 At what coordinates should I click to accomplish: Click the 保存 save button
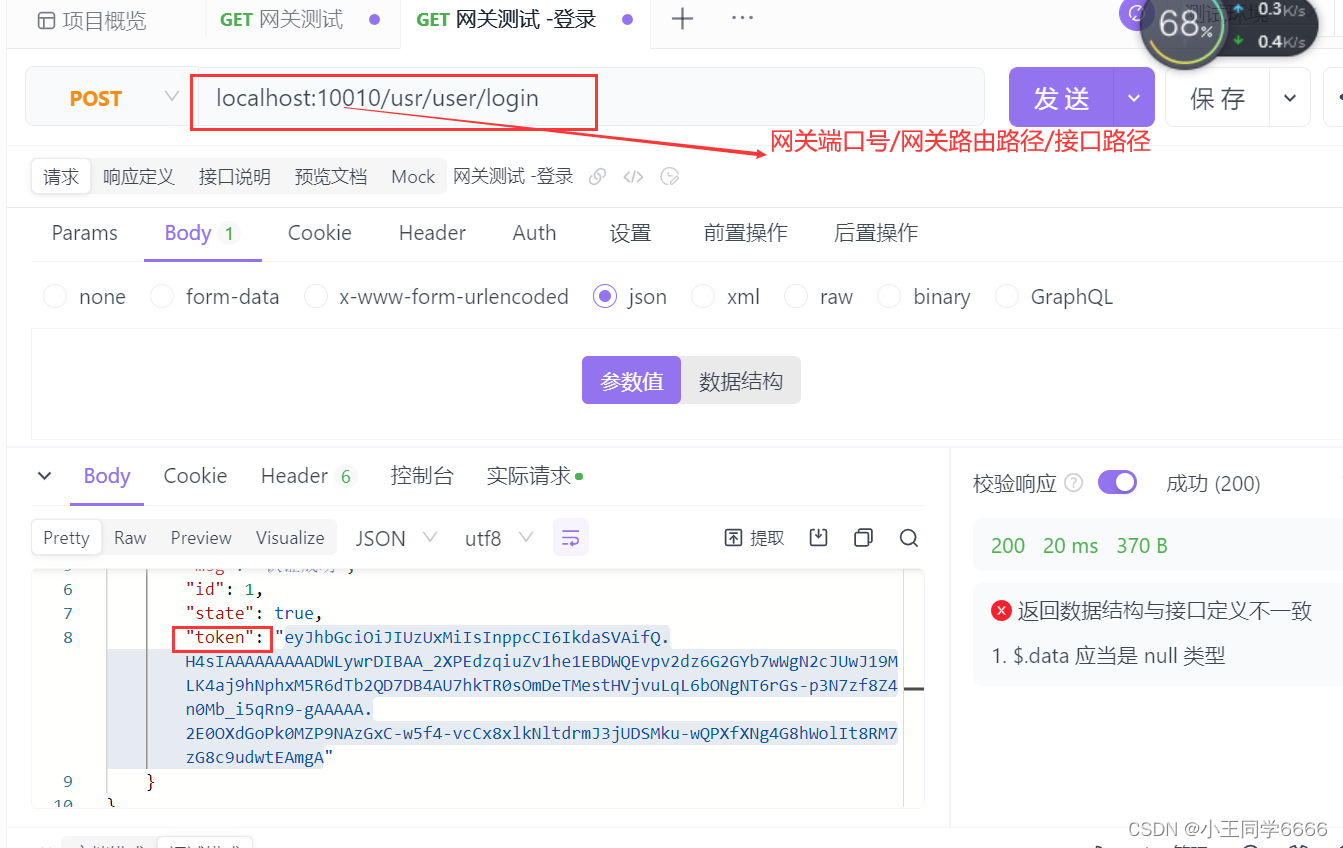coord(1217,98)
